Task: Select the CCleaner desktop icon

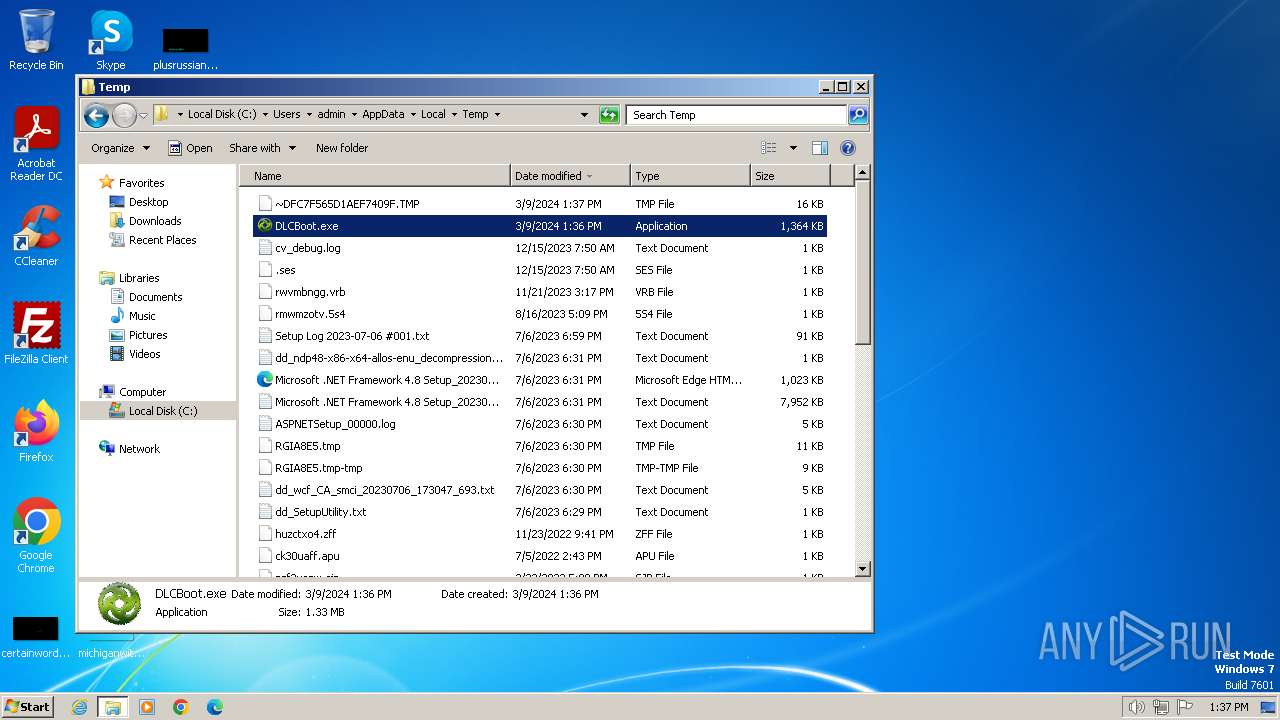Action: click(36, 236)
